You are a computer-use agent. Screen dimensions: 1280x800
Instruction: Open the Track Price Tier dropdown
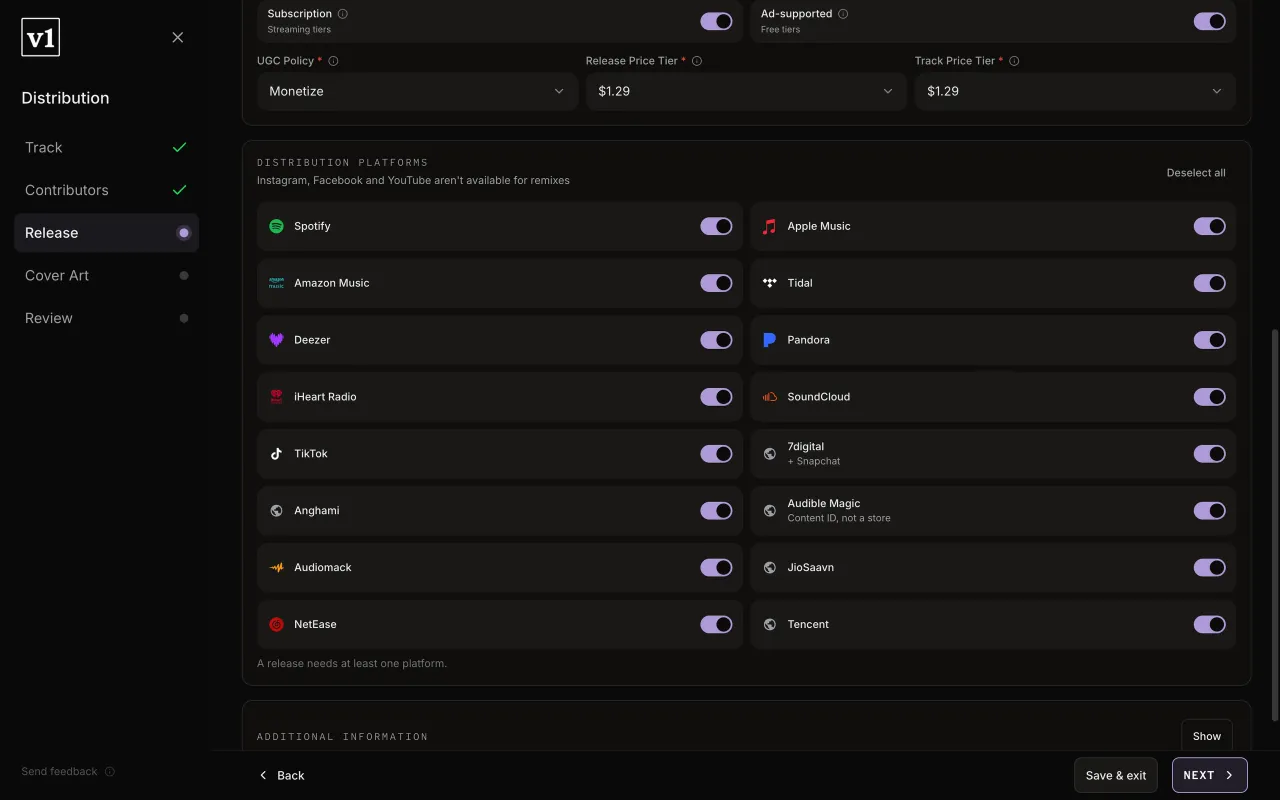pyautogui.click(x=1075, y=91)
